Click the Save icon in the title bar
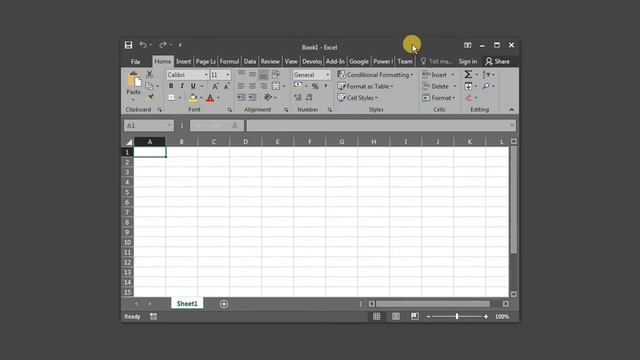Screen dimensions: 640x360 129,45
